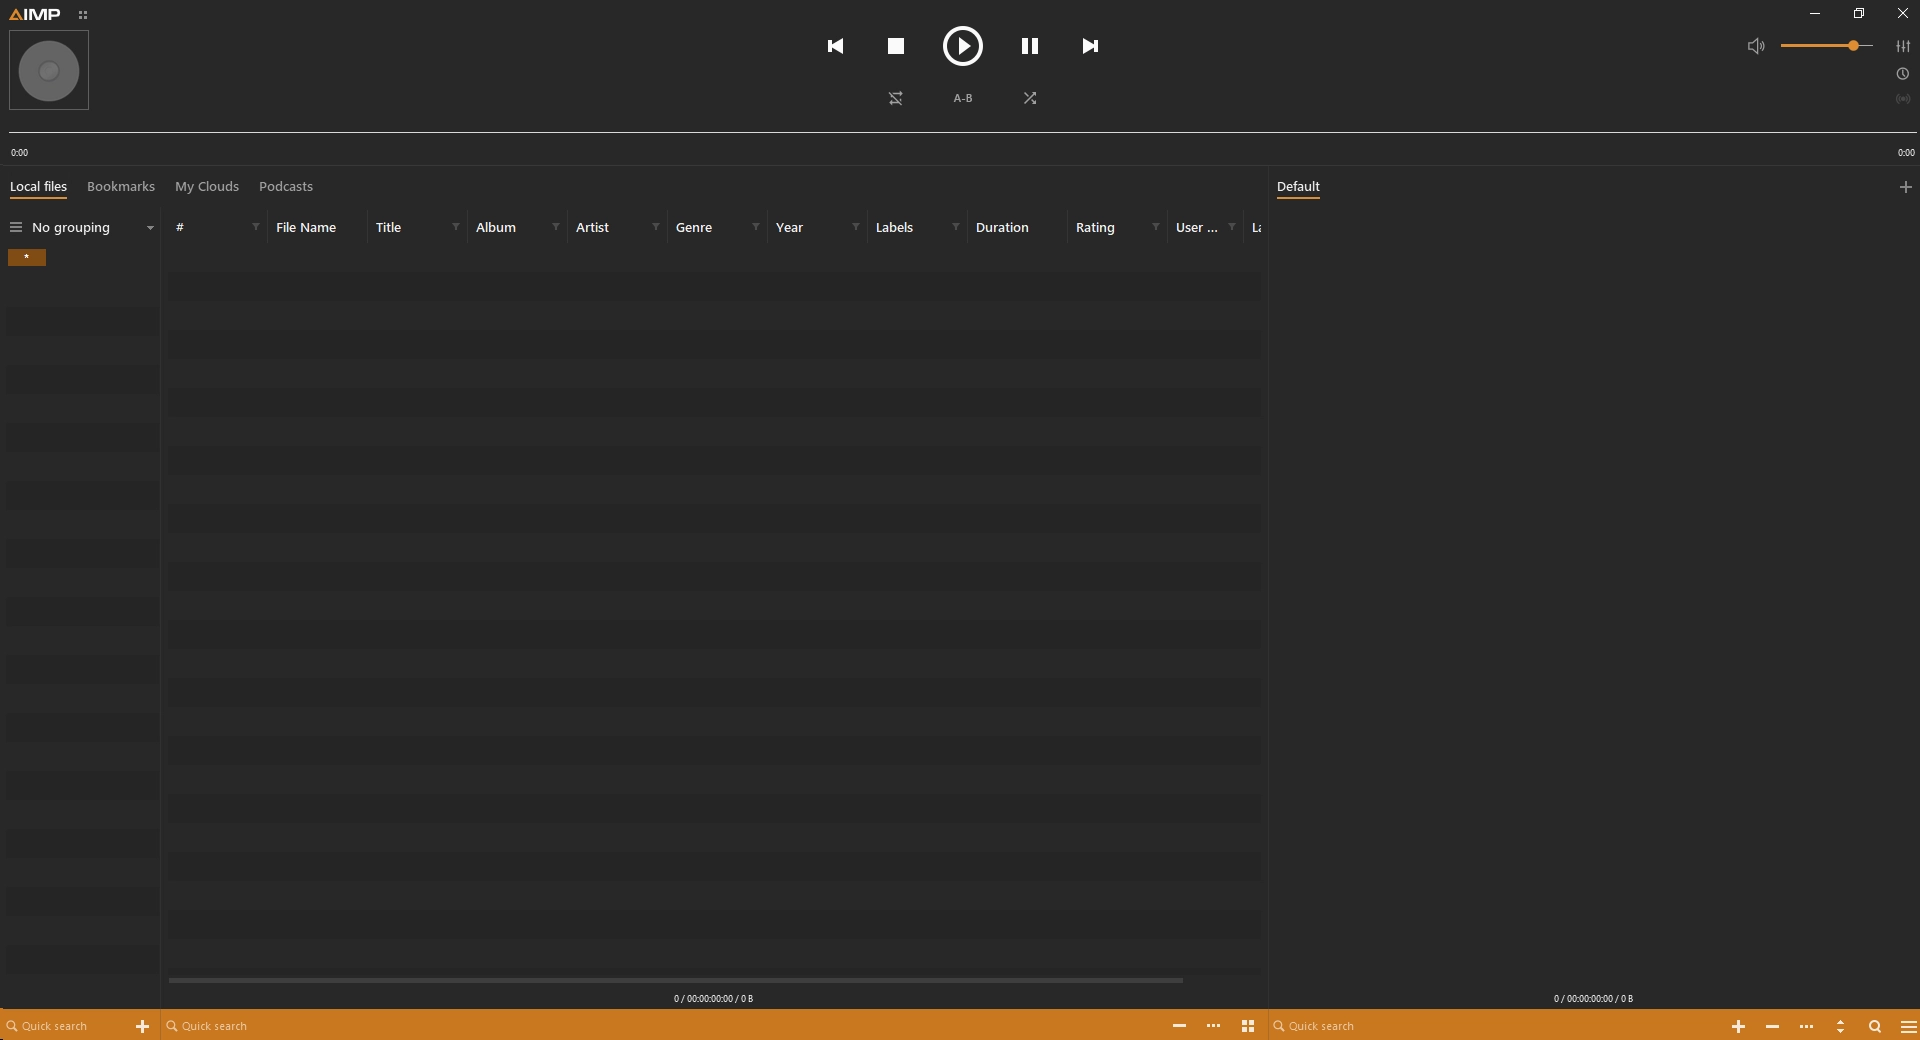Screen dimensions: 1920x1040
Task: Click the internet radio capture icon
Action: tap(1903, 99)
